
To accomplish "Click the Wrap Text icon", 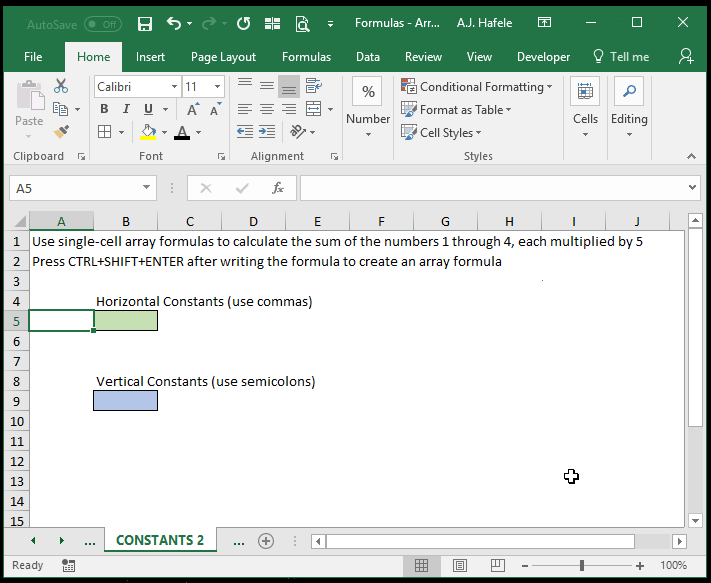I will point(313,85).
